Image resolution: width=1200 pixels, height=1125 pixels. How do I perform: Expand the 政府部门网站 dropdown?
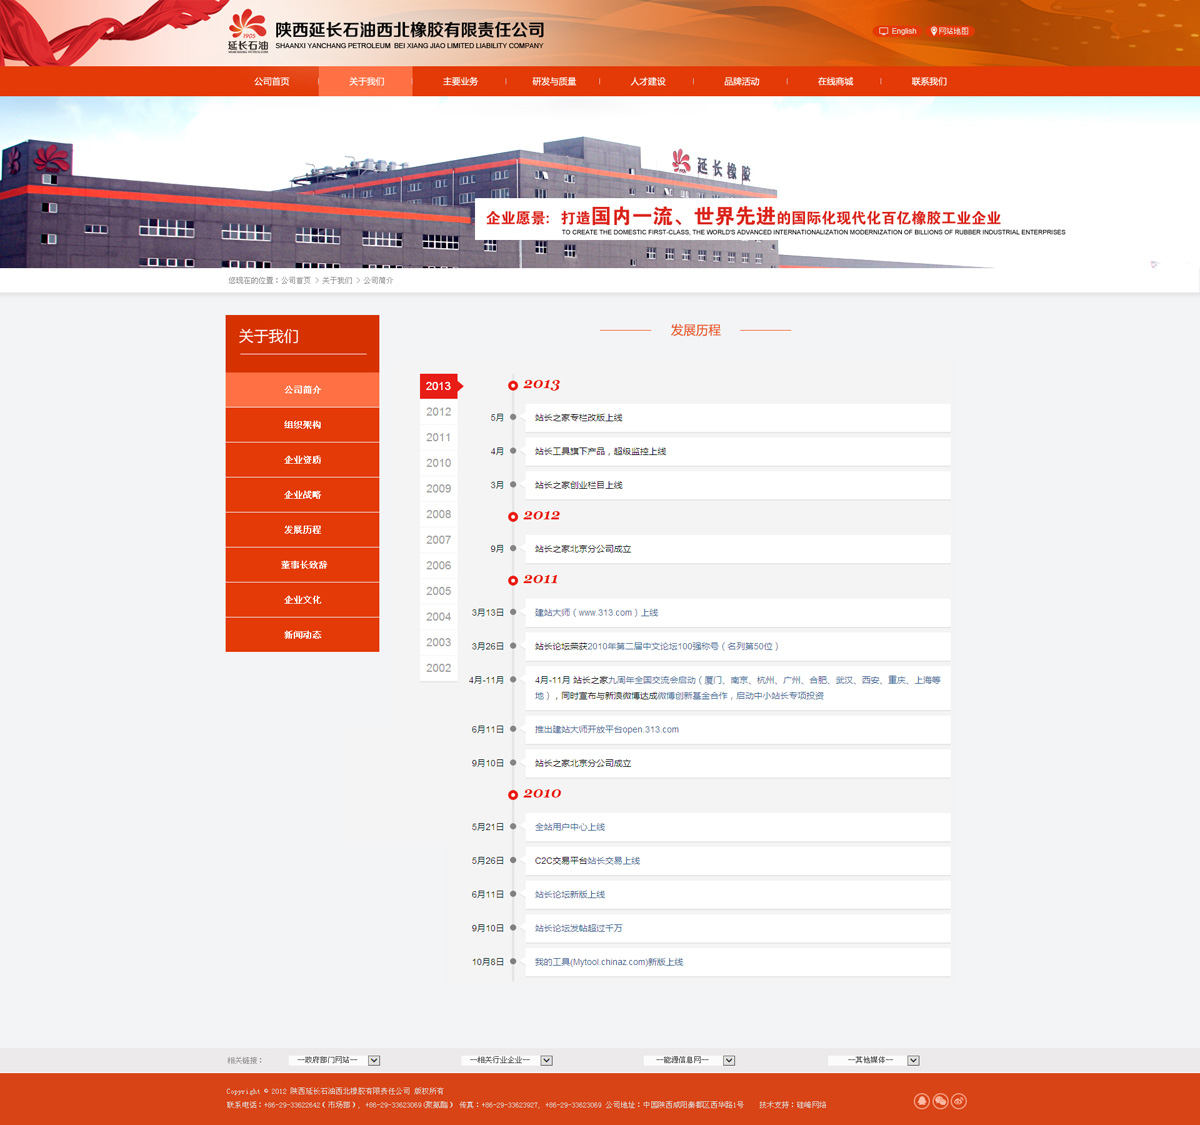374,1060
